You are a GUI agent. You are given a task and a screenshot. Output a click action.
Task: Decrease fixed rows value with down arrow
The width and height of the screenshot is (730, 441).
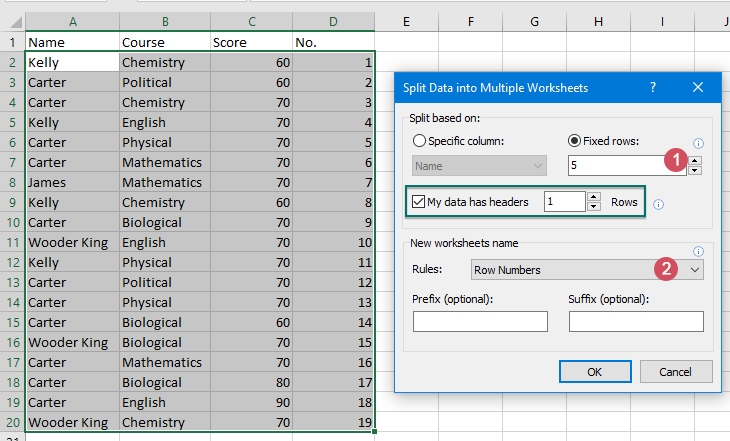point(696,170)
